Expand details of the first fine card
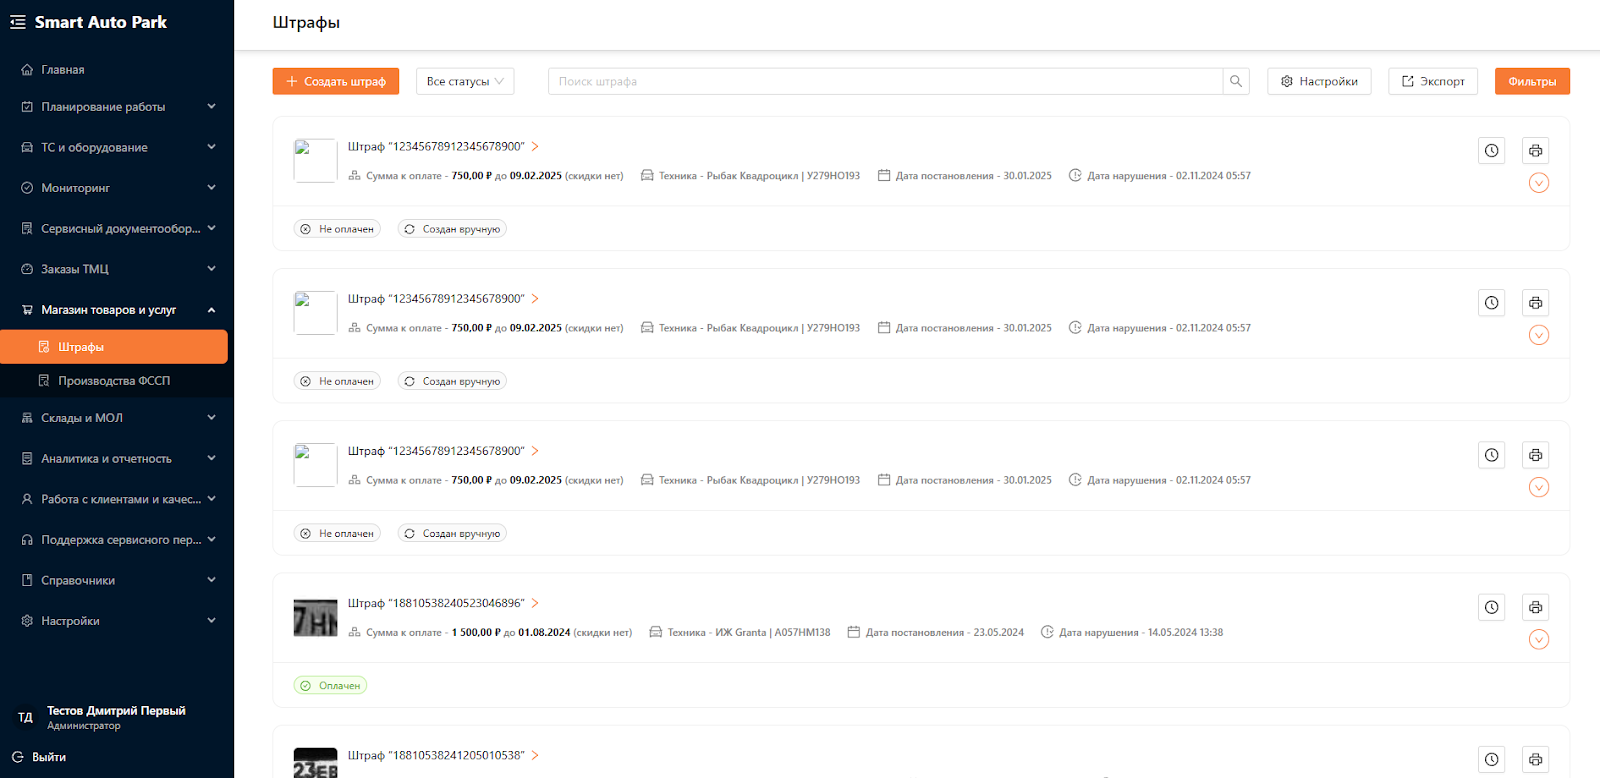The height and width of the screenshot is (778, 1600). coord(1539,183)
